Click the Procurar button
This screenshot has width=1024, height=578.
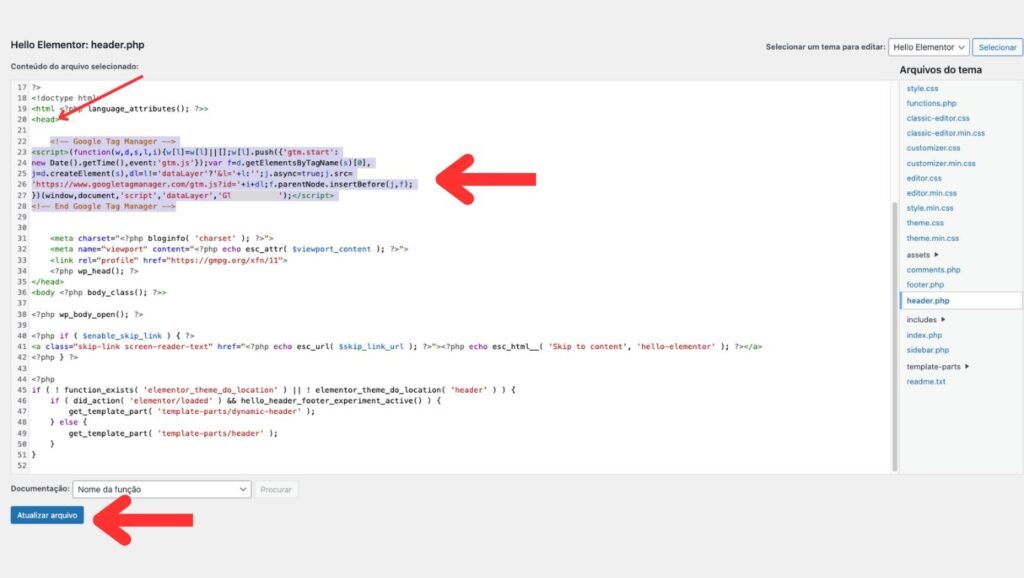(276, 489)
